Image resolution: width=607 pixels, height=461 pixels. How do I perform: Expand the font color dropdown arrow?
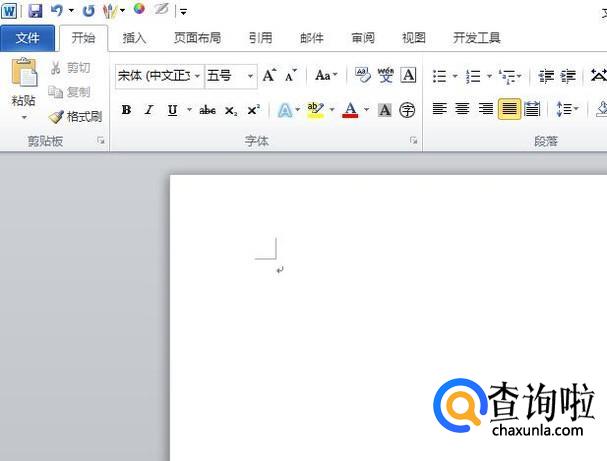pyautogui.click(x=366, y=110)
